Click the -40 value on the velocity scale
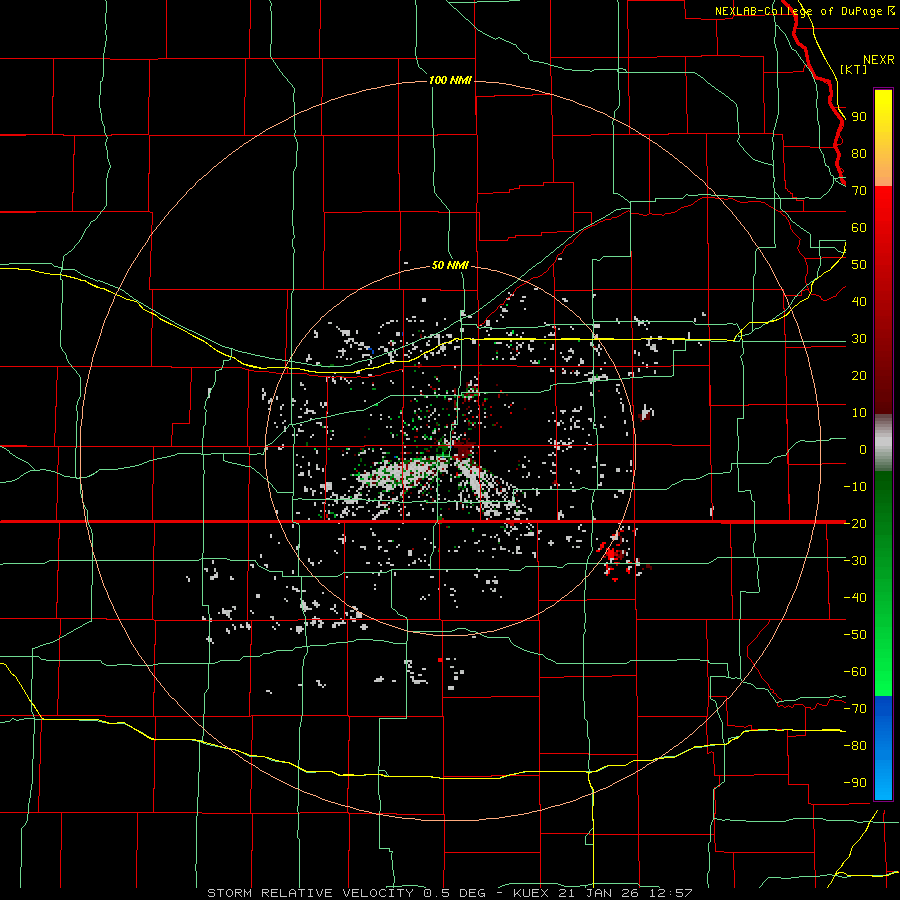The width and height of the screenshot is (900, 900). coord(855,598)
